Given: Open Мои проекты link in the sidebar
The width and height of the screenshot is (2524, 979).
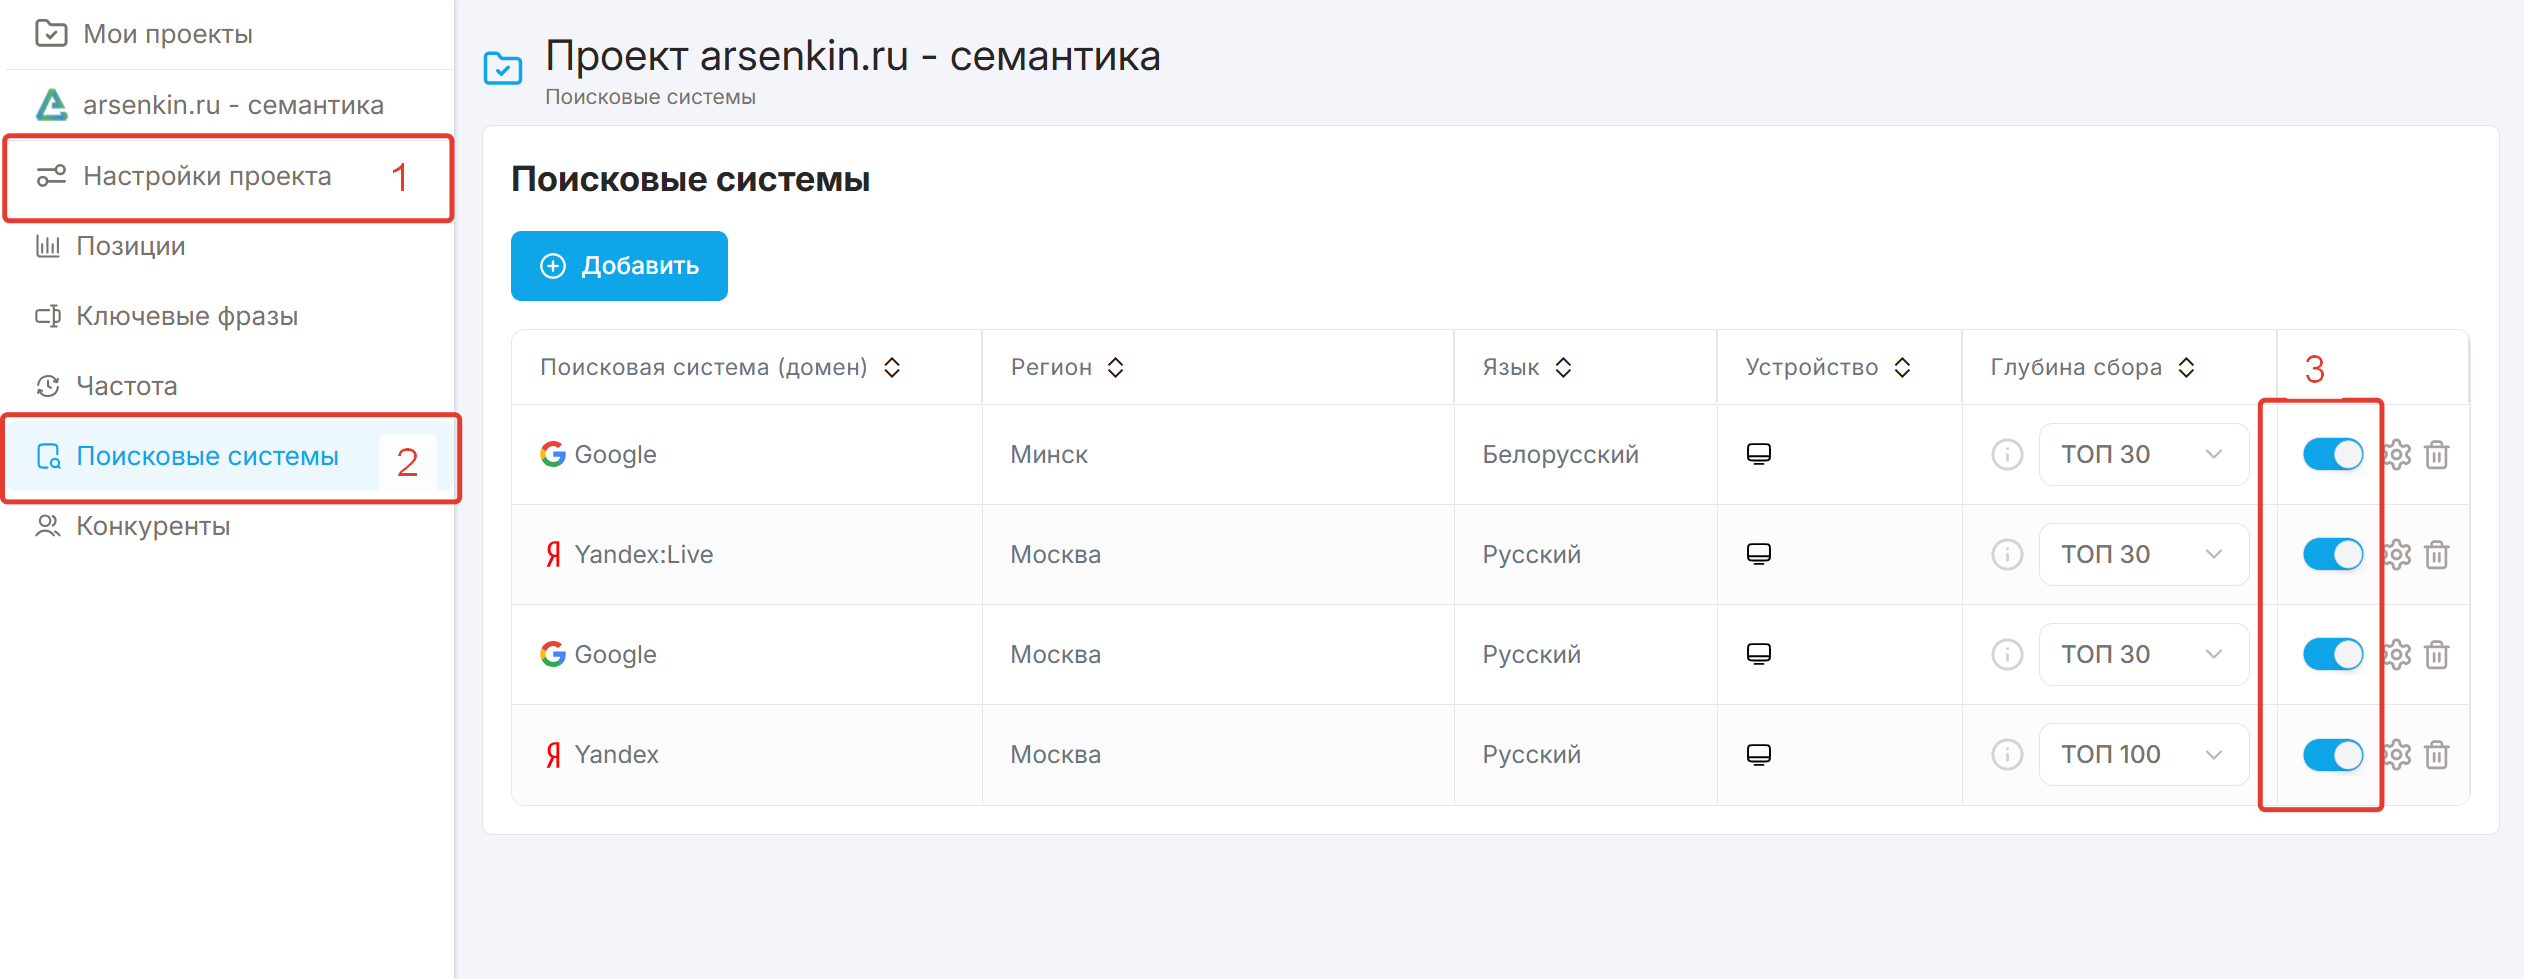Looking at the screenshot, I should [167, 34].
